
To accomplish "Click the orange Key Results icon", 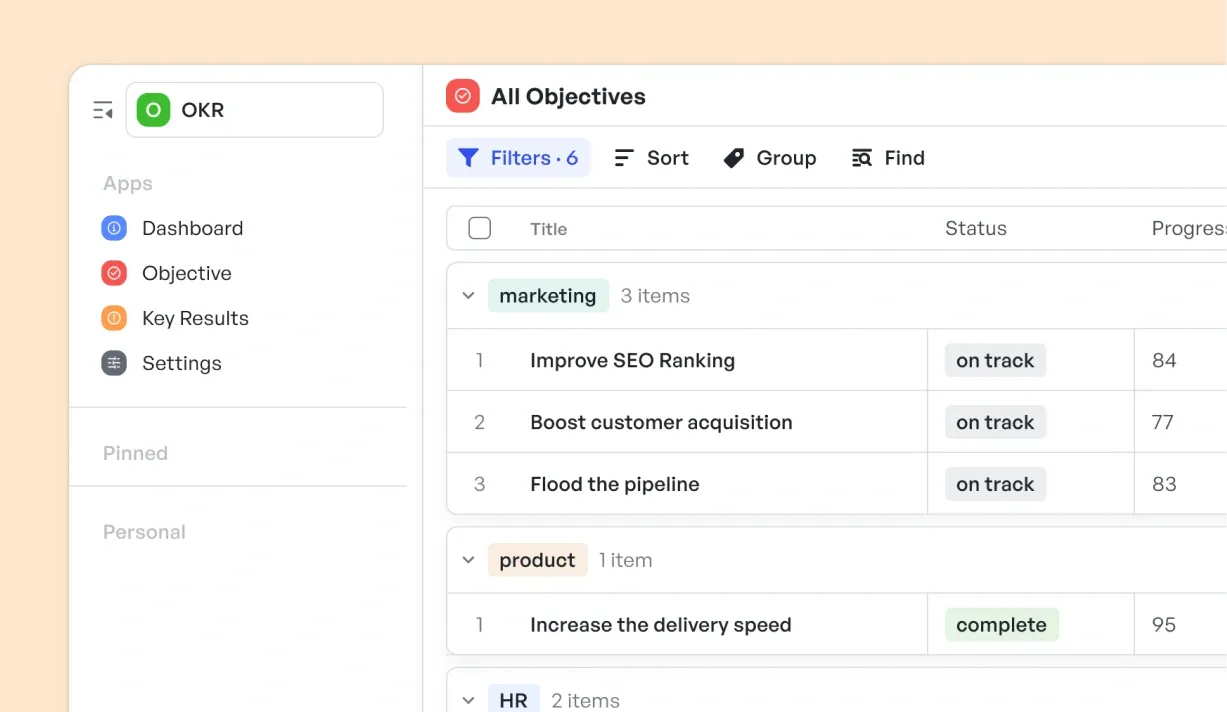I will pos(114,318).
